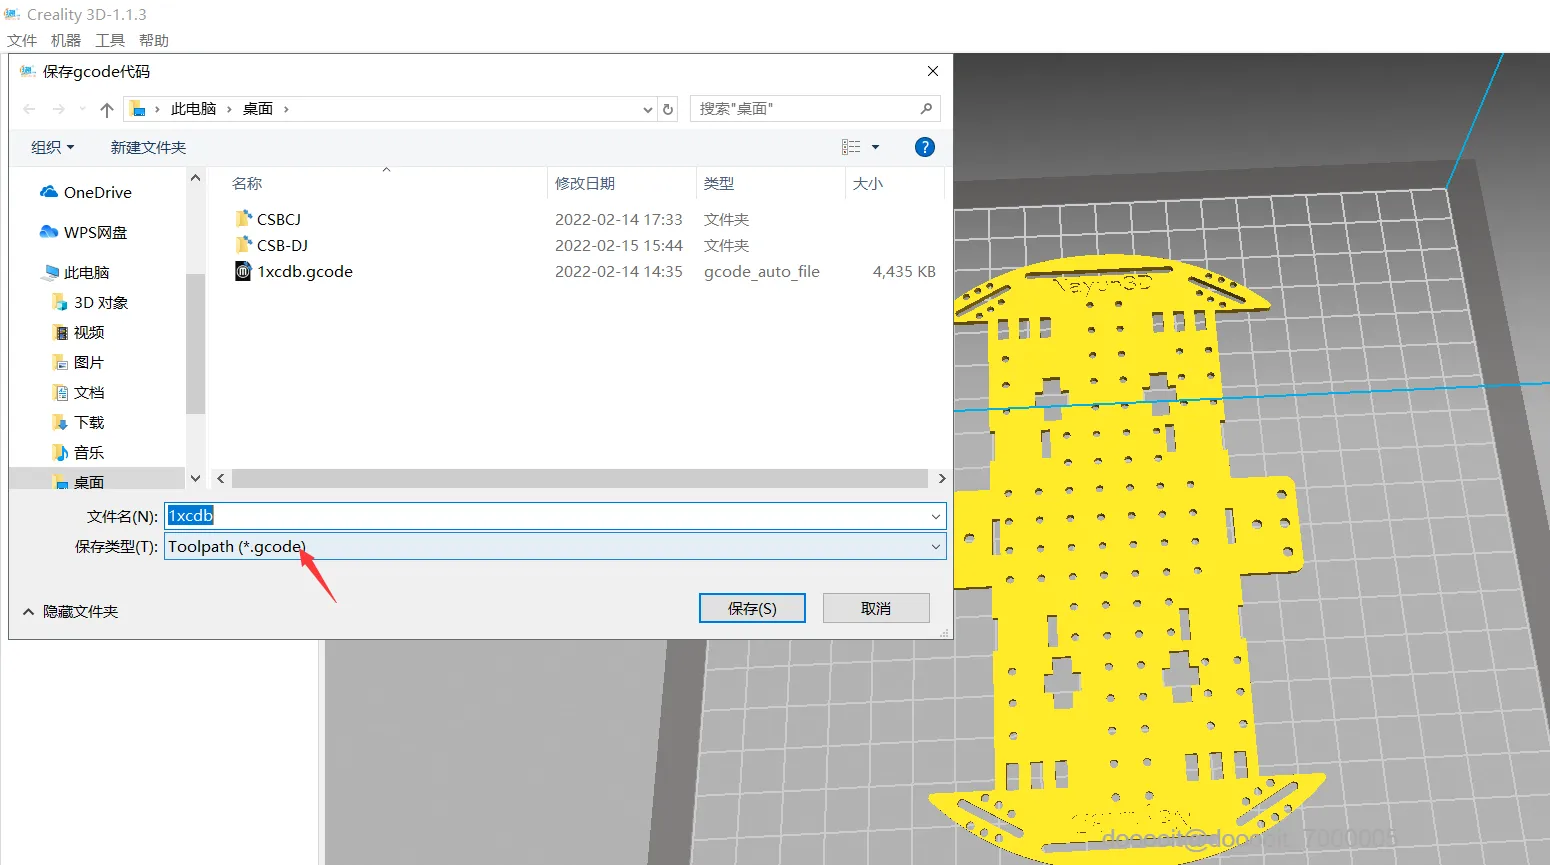The height and width of the screenshot is (865, 1550).
Task: Click the 取消 button
Action: pyautogui.click(x=876, y=608)
